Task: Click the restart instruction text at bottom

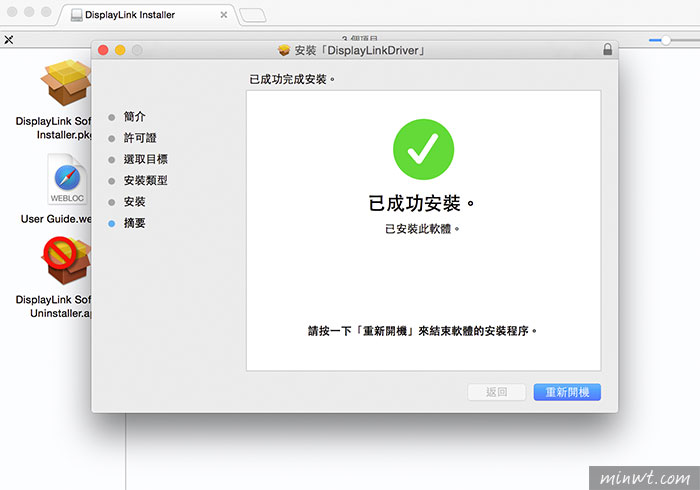Action: pyautogui.click(x=422, y=331)
